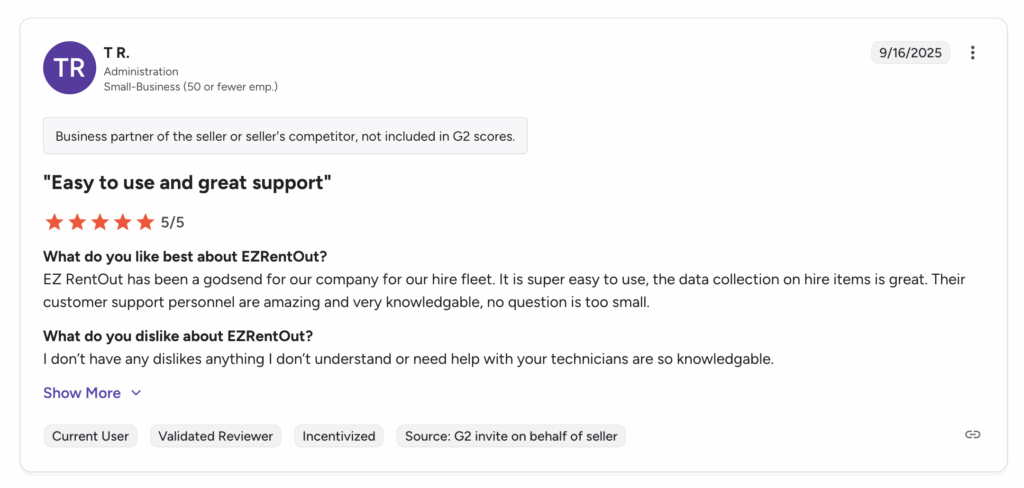The image size is (1024, 488).
Task: Click the fifth rating star
Action: (x=146, y=222)
